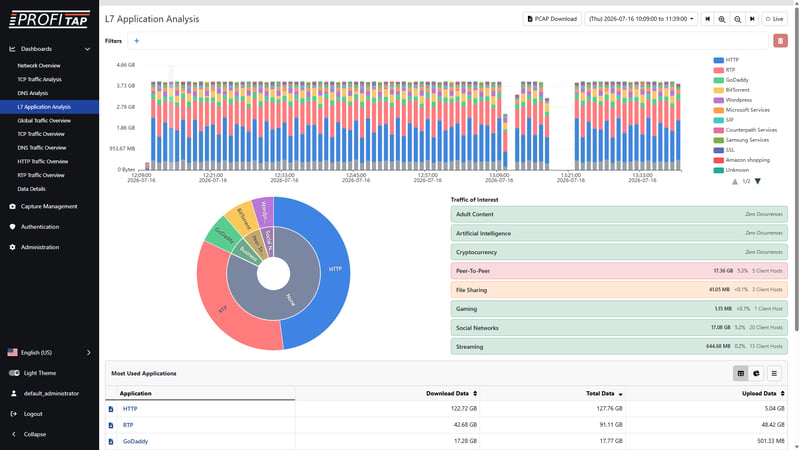Screen dimensions: 800x450
Task: Open Social Networks traffic of interest row
Action: point(619,328)
